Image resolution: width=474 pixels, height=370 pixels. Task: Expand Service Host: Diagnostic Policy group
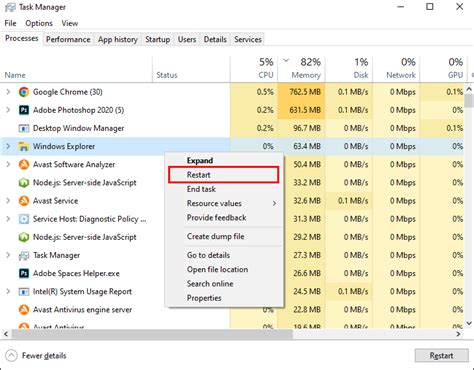coord(8,219)
